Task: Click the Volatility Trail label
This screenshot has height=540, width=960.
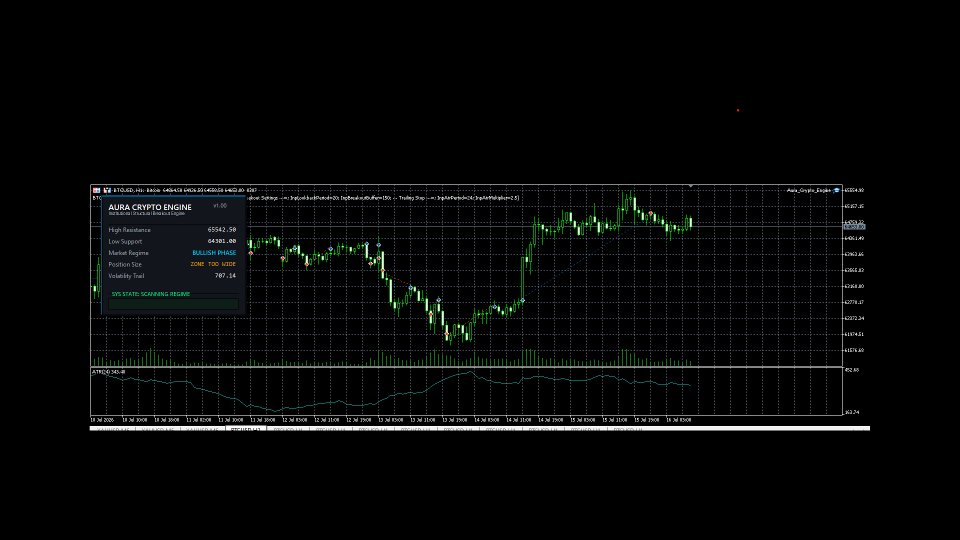Action: coord(126,276)
